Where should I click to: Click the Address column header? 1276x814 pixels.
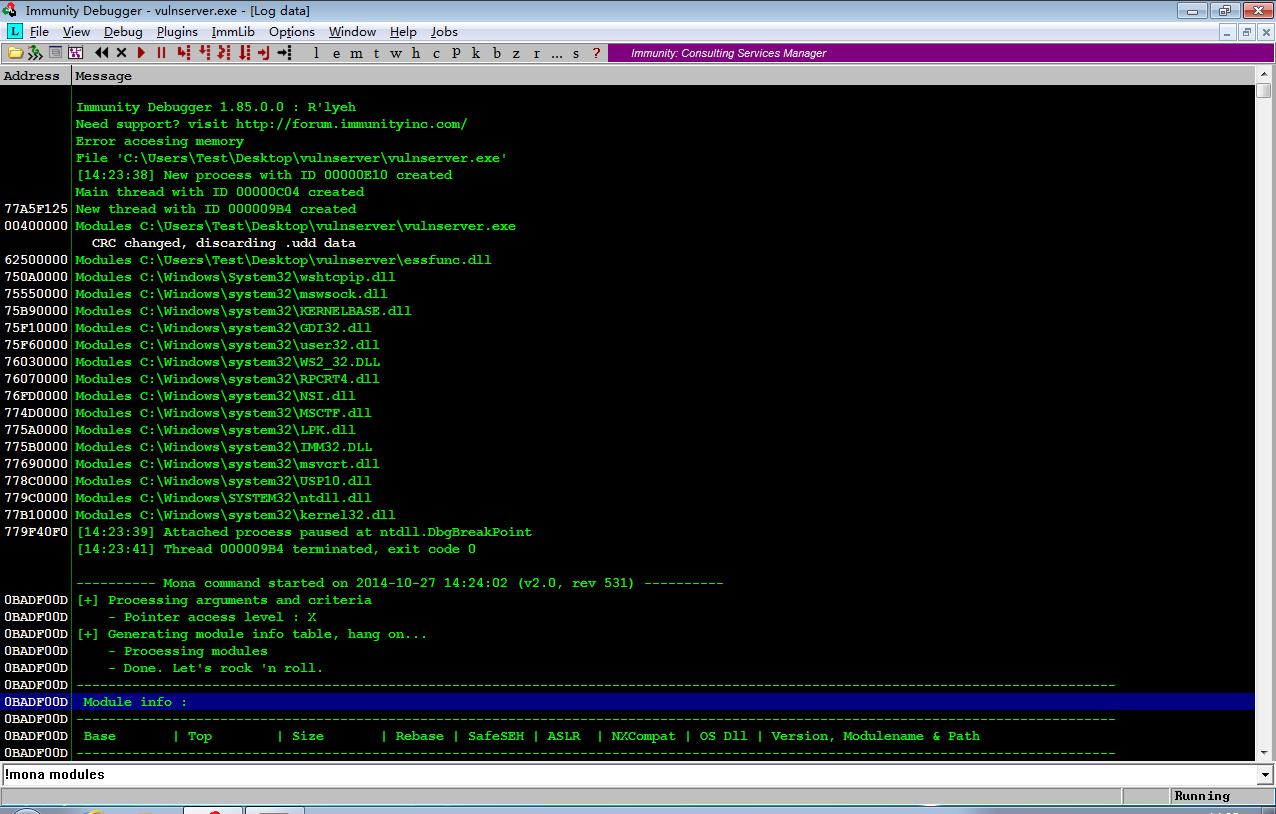click(35, 76)
